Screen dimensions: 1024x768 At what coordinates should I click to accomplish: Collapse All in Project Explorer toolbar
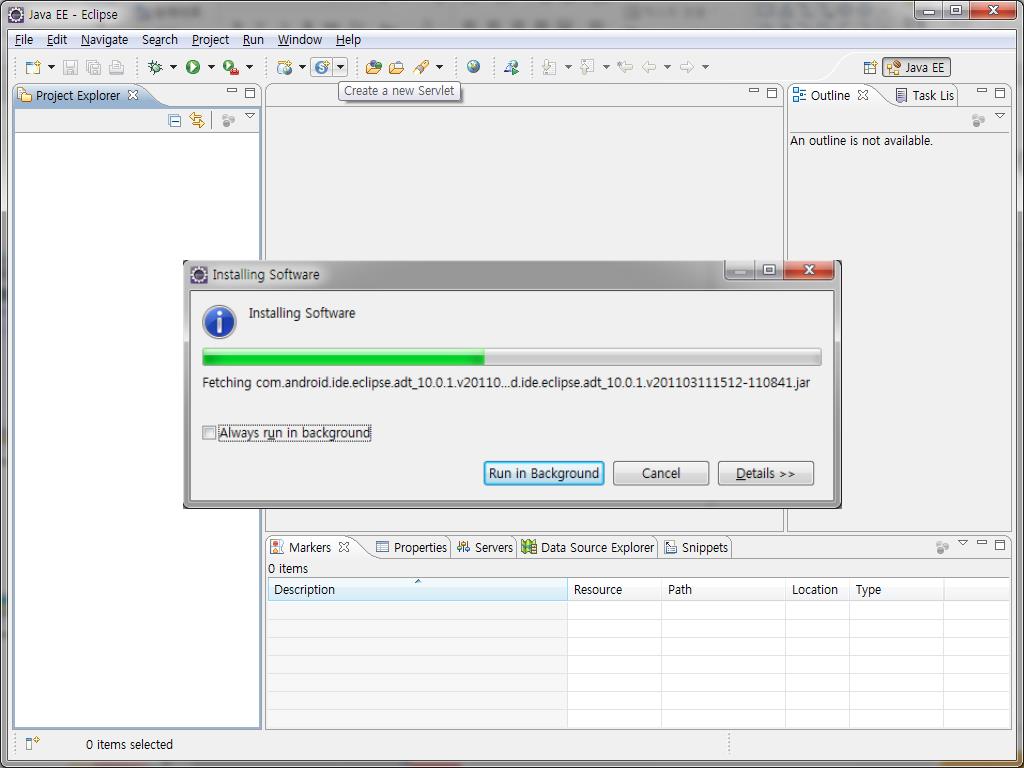tap(174, 120)
